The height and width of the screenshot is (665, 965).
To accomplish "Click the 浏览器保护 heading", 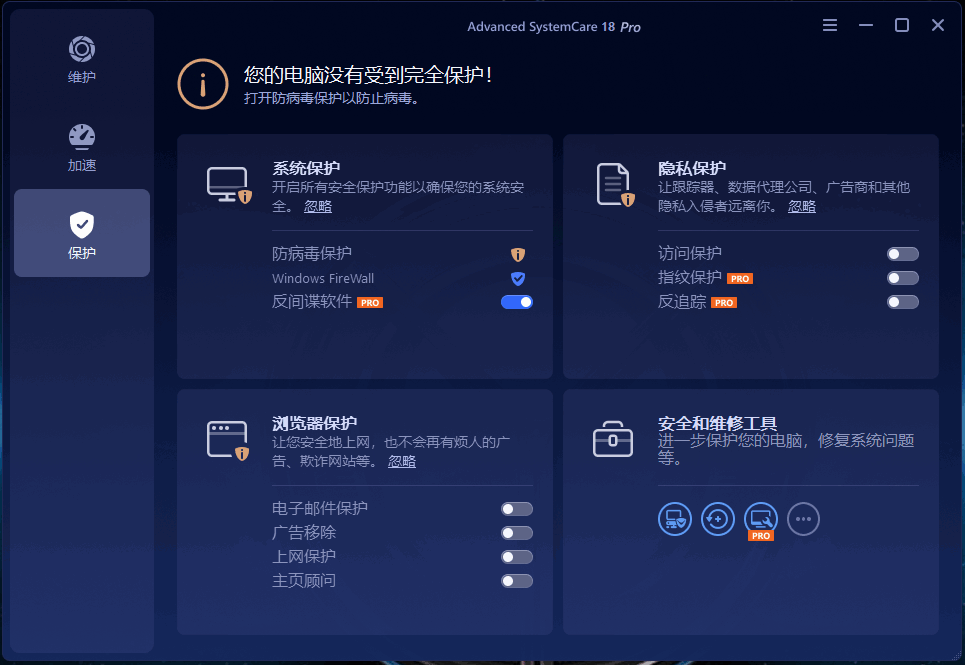I will [x=314, y=423].
